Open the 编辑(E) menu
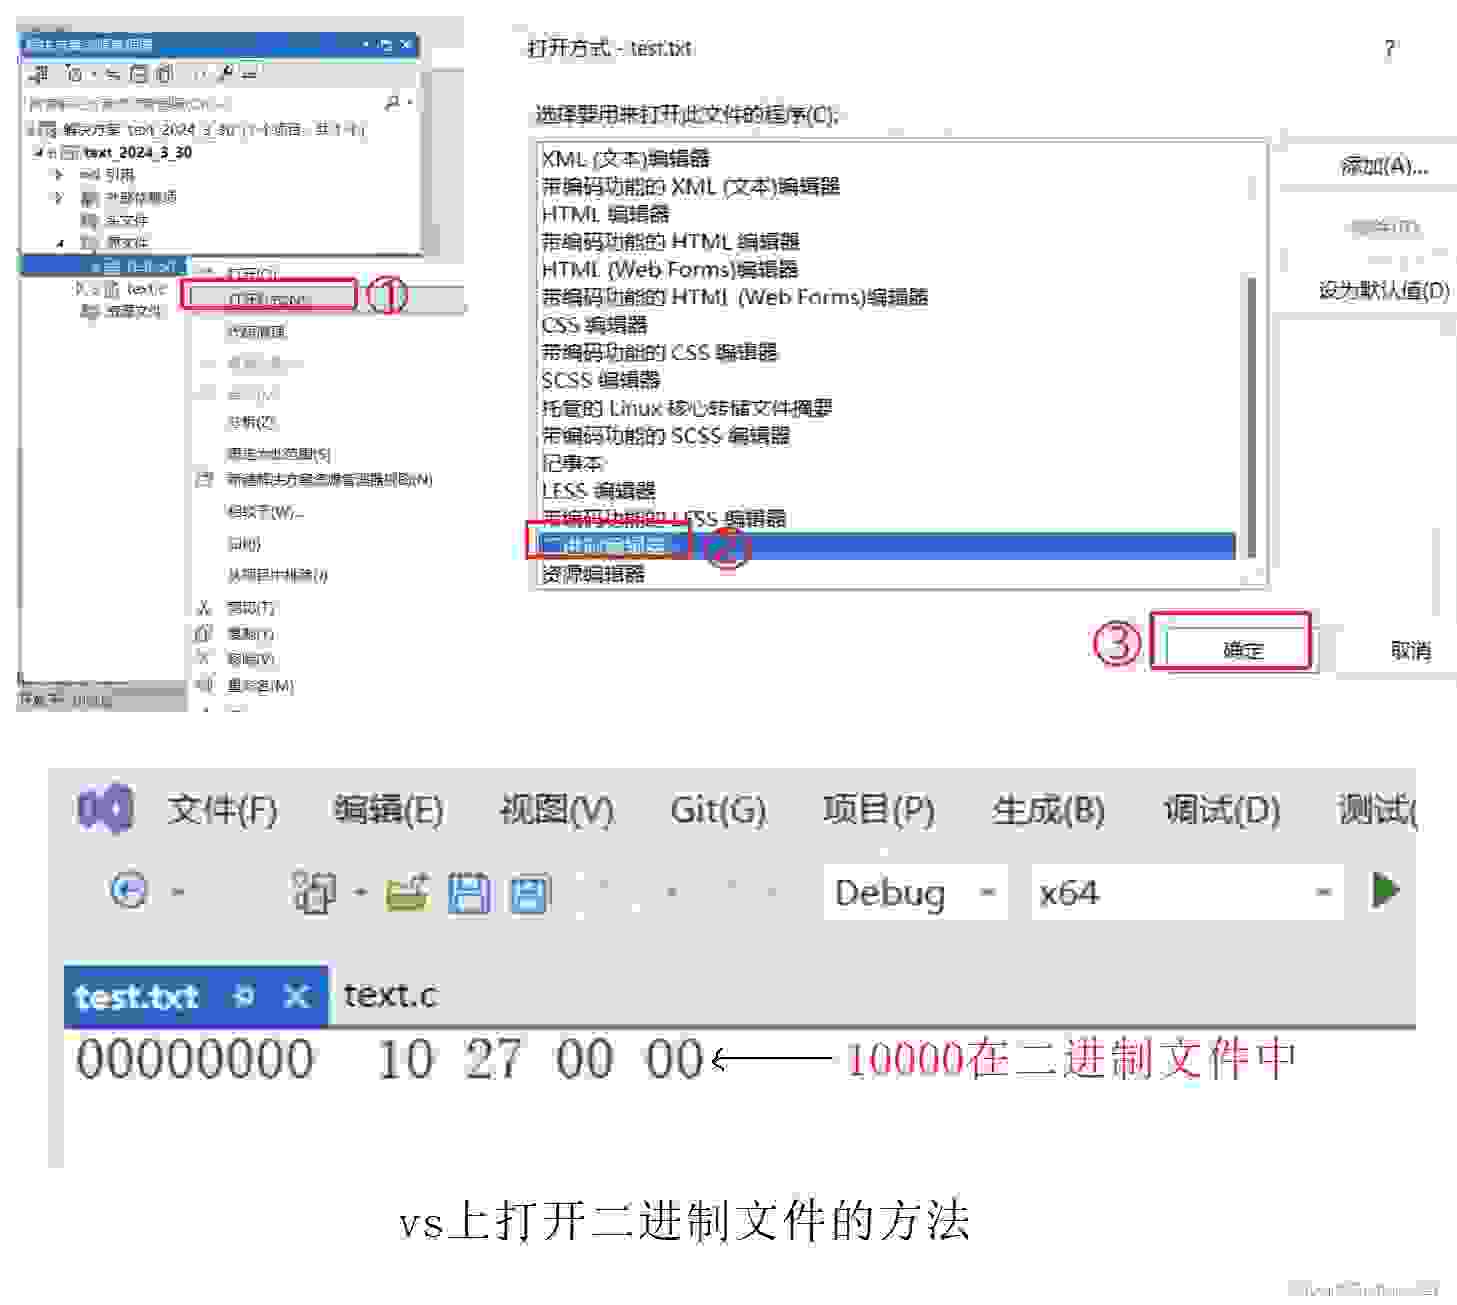The width and height of the screenshot is (1457, 1305). [389, 809]
